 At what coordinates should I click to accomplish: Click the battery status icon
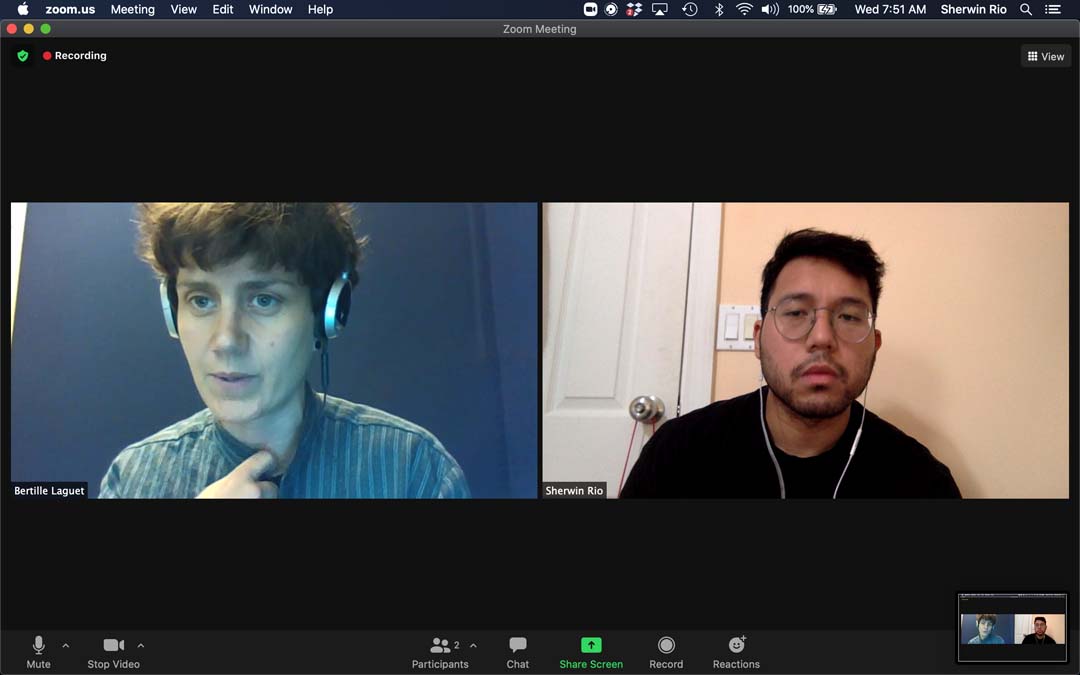827,9
